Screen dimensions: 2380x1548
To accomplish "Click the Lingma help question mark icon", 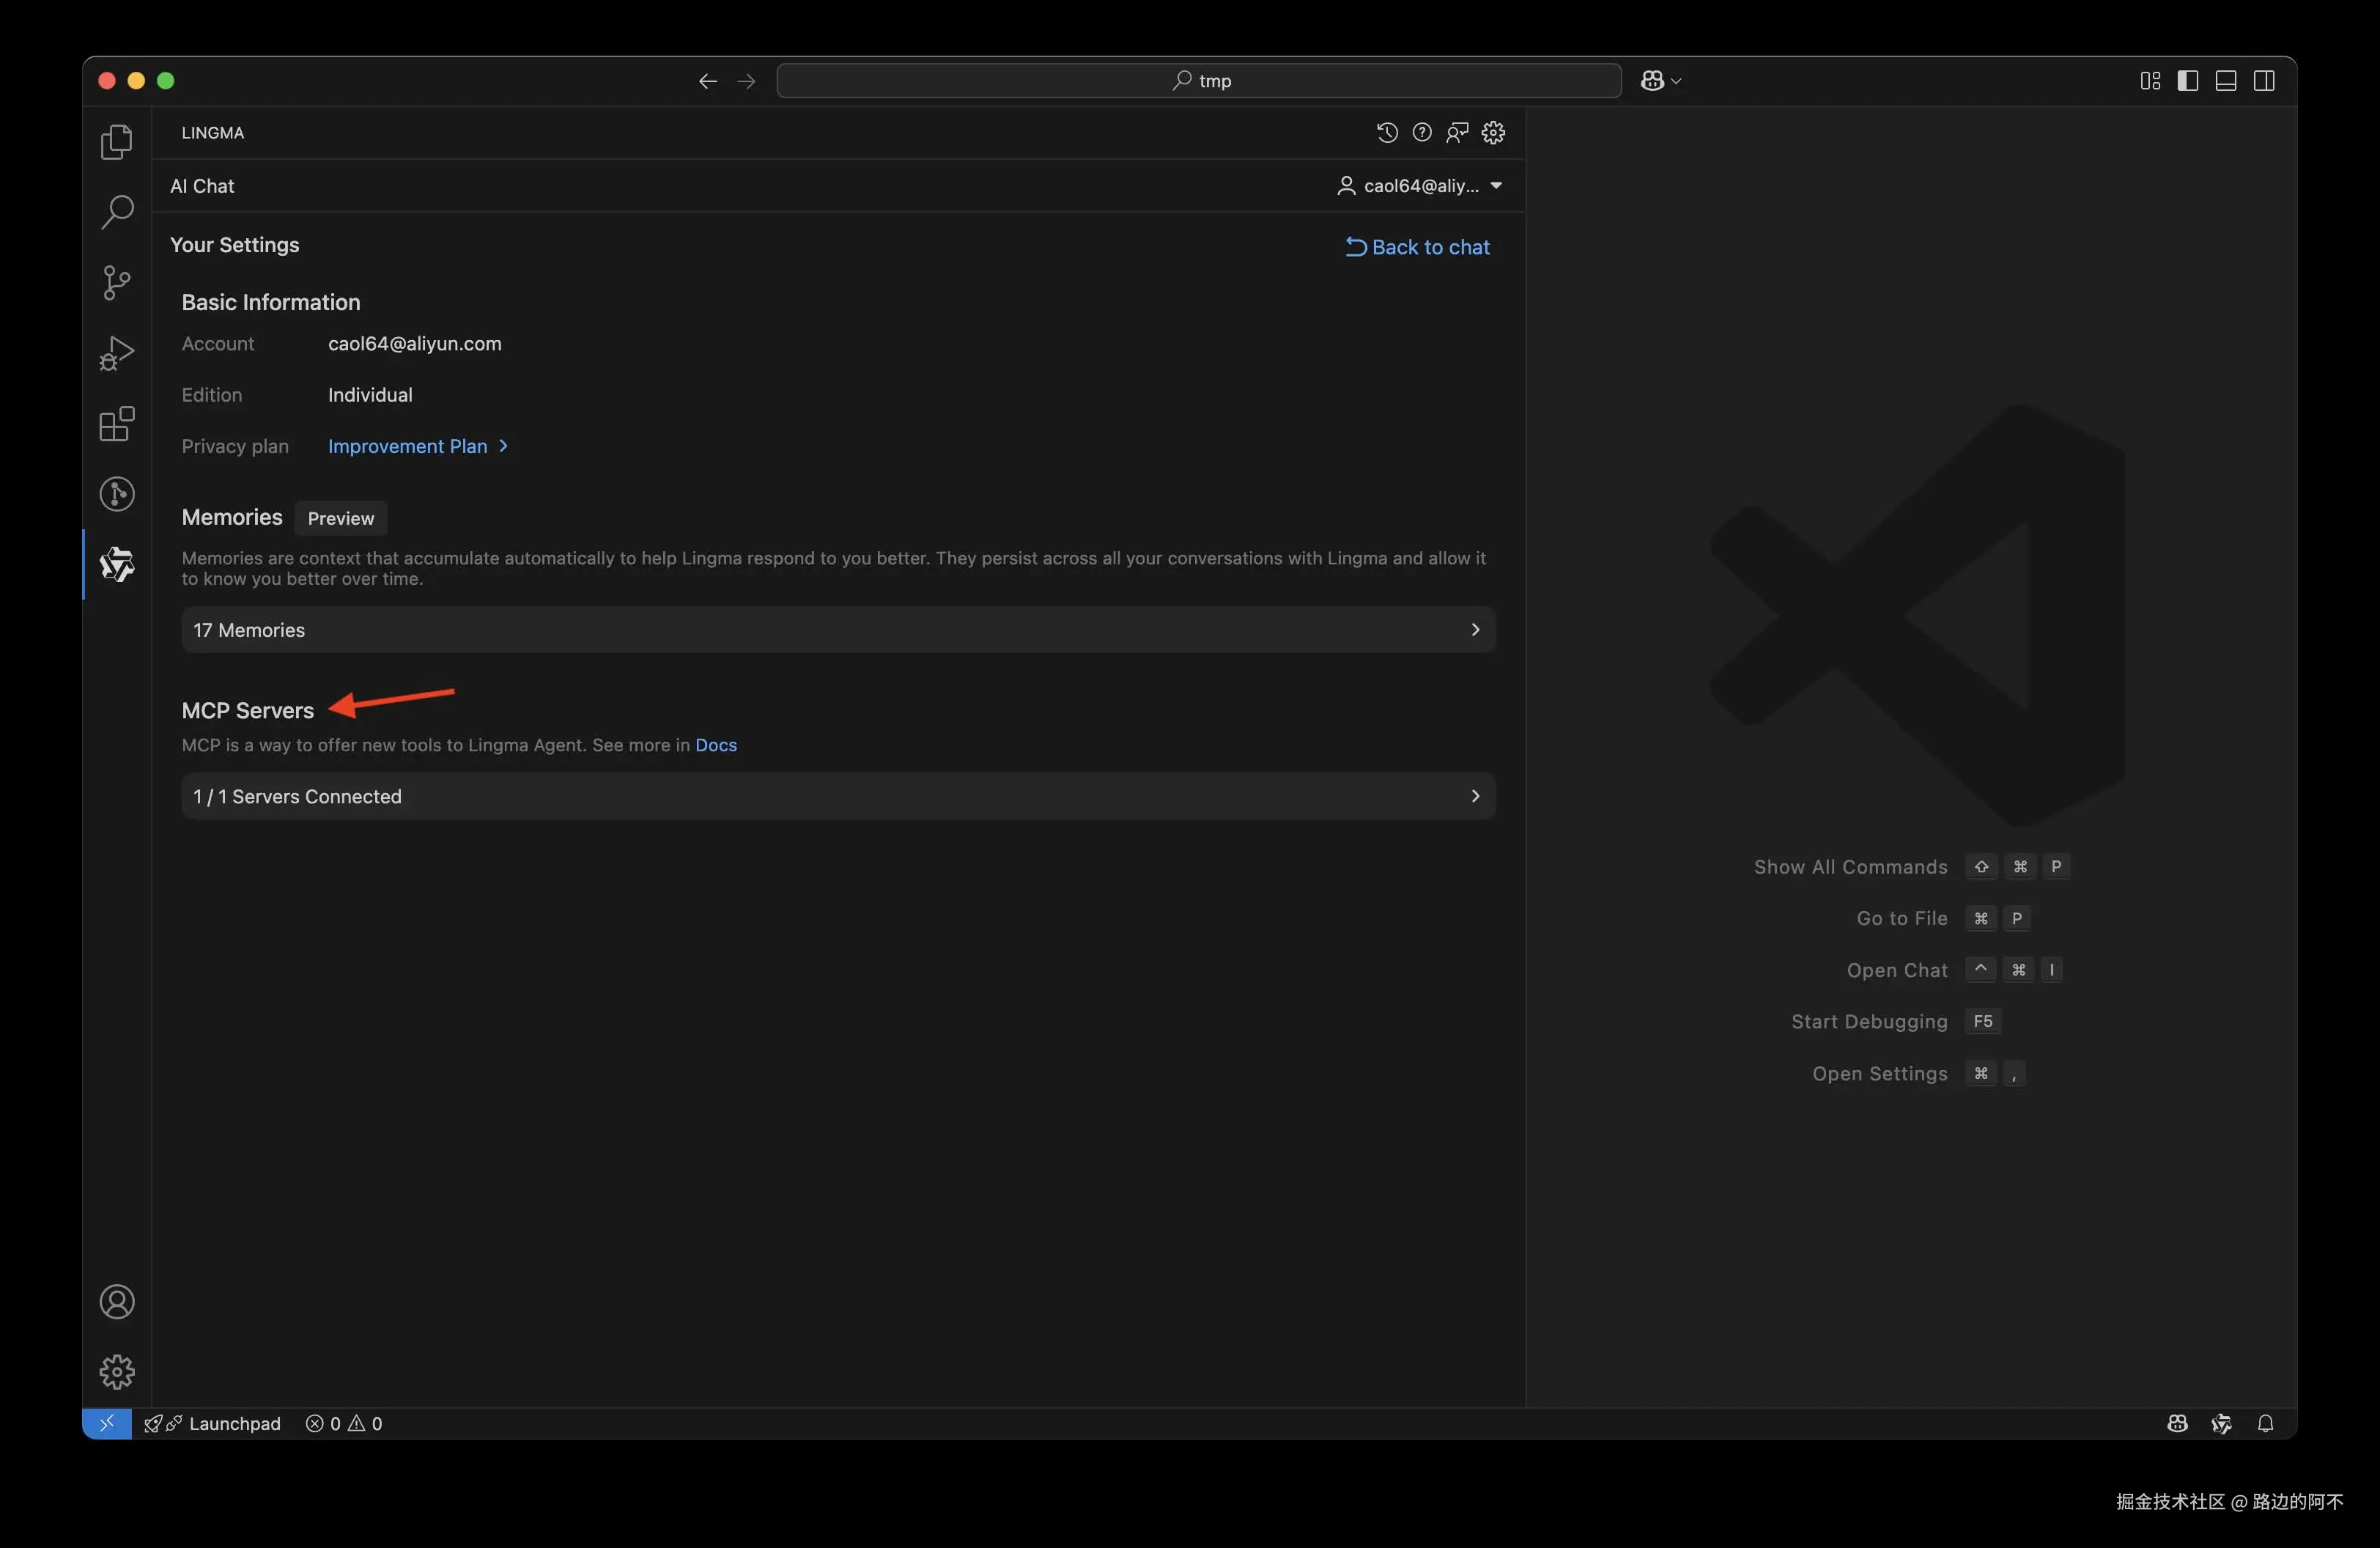I will (1421, 133).
